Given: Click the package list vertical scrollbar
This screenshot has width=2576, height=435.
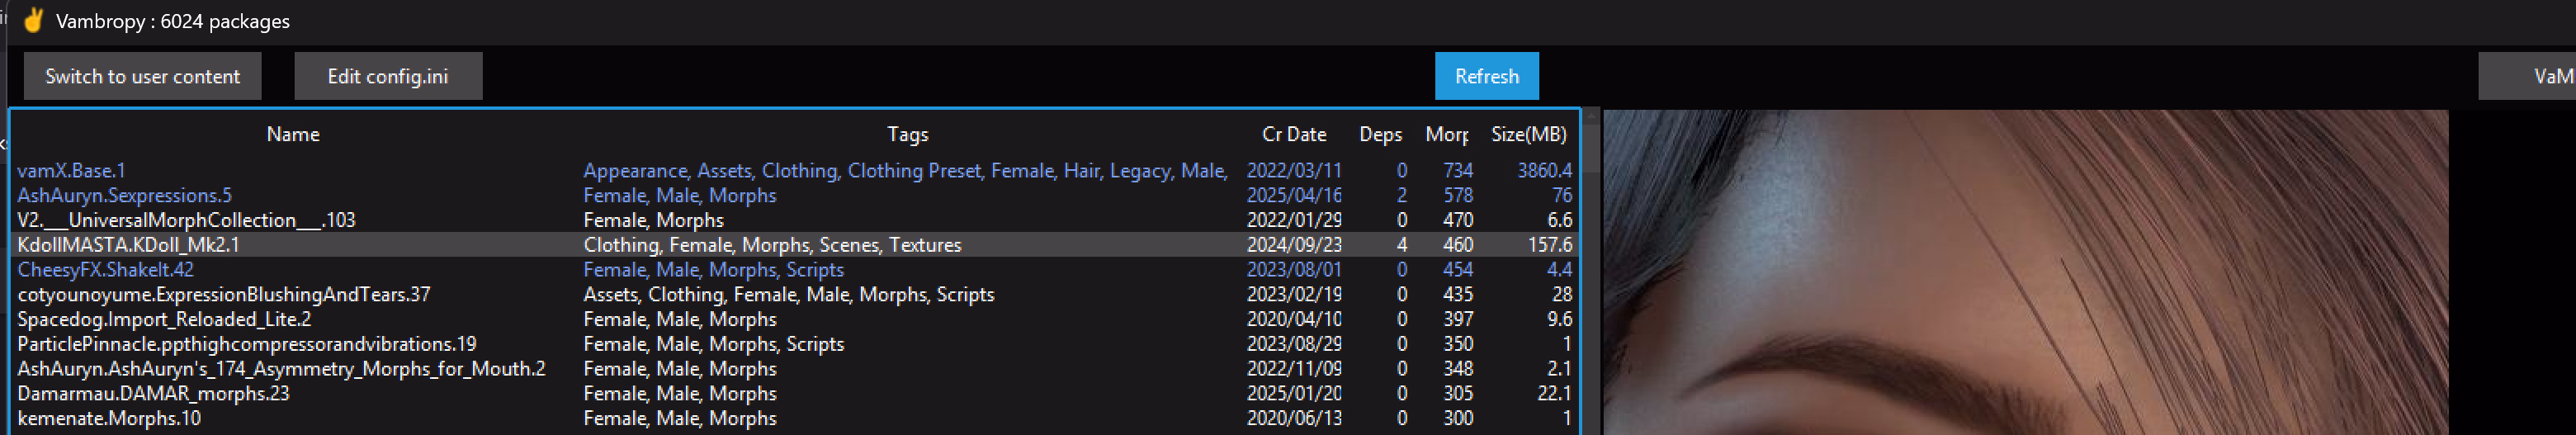Looking at the screenshot, I should (x=1591, y=270).
